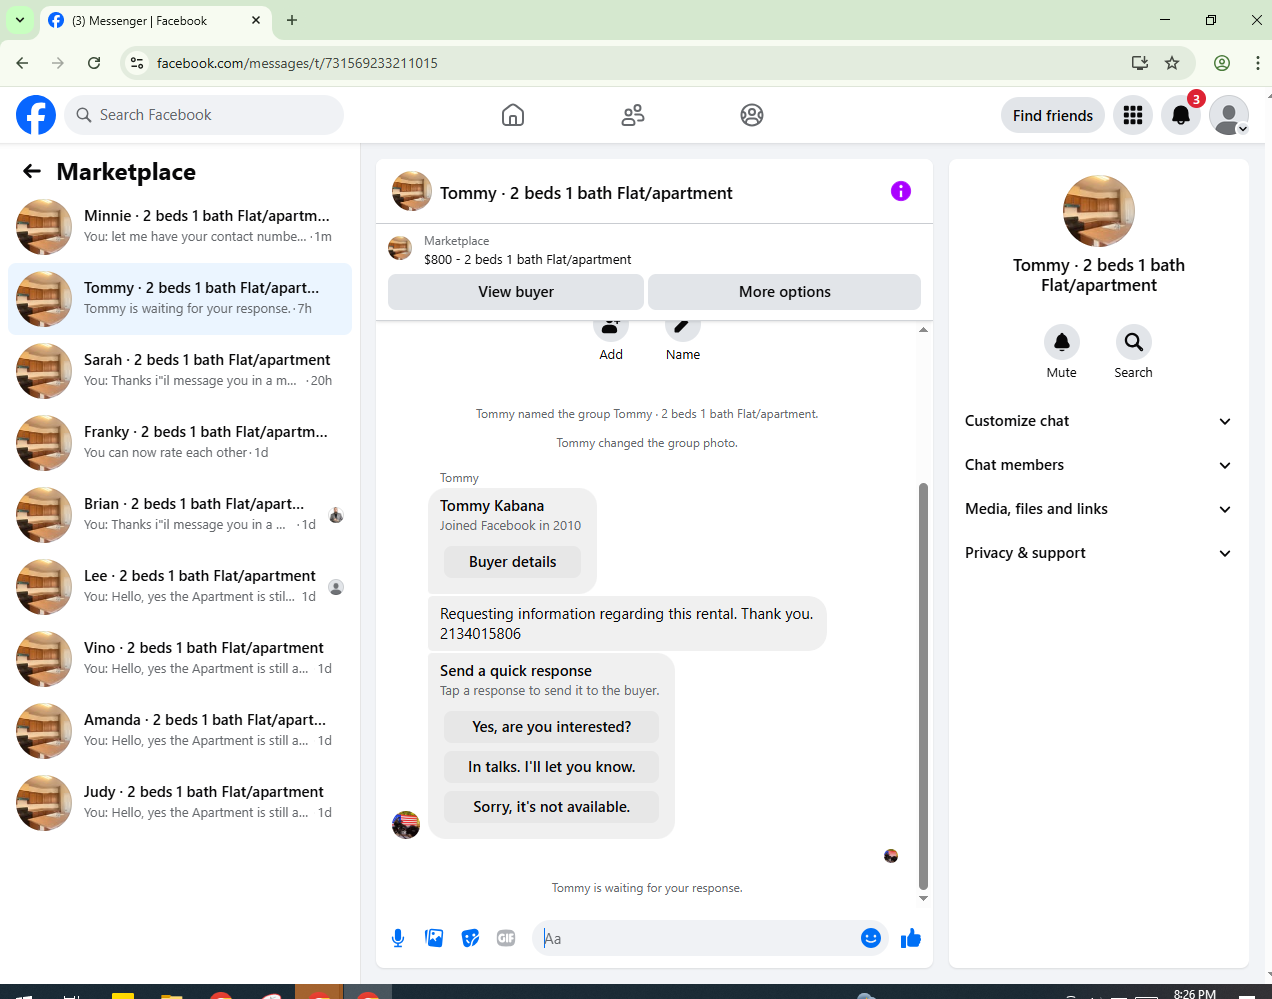
Task: View site information icon in address bar
Action: (x=137, y=63)
